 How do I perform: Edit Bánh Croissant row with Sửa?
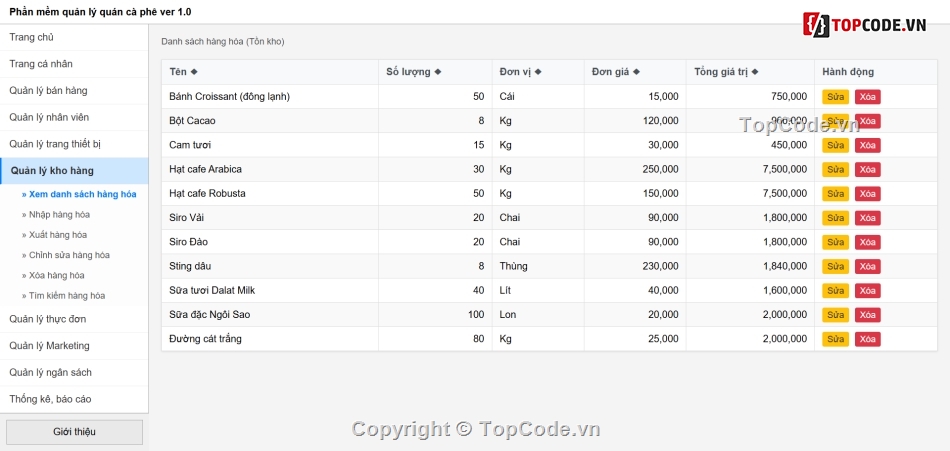(x=835, y=97)
